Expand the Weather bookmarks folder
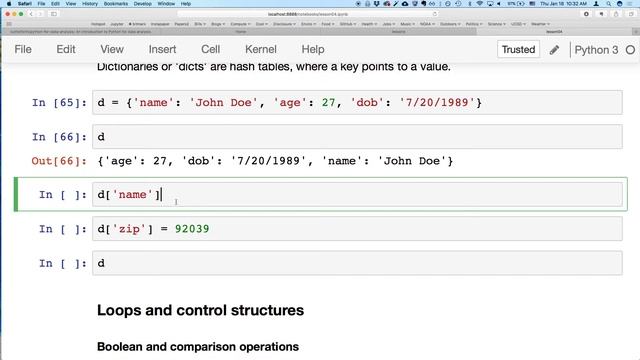The height and width of the screenshot is (360, 640). tap(540, 24)
